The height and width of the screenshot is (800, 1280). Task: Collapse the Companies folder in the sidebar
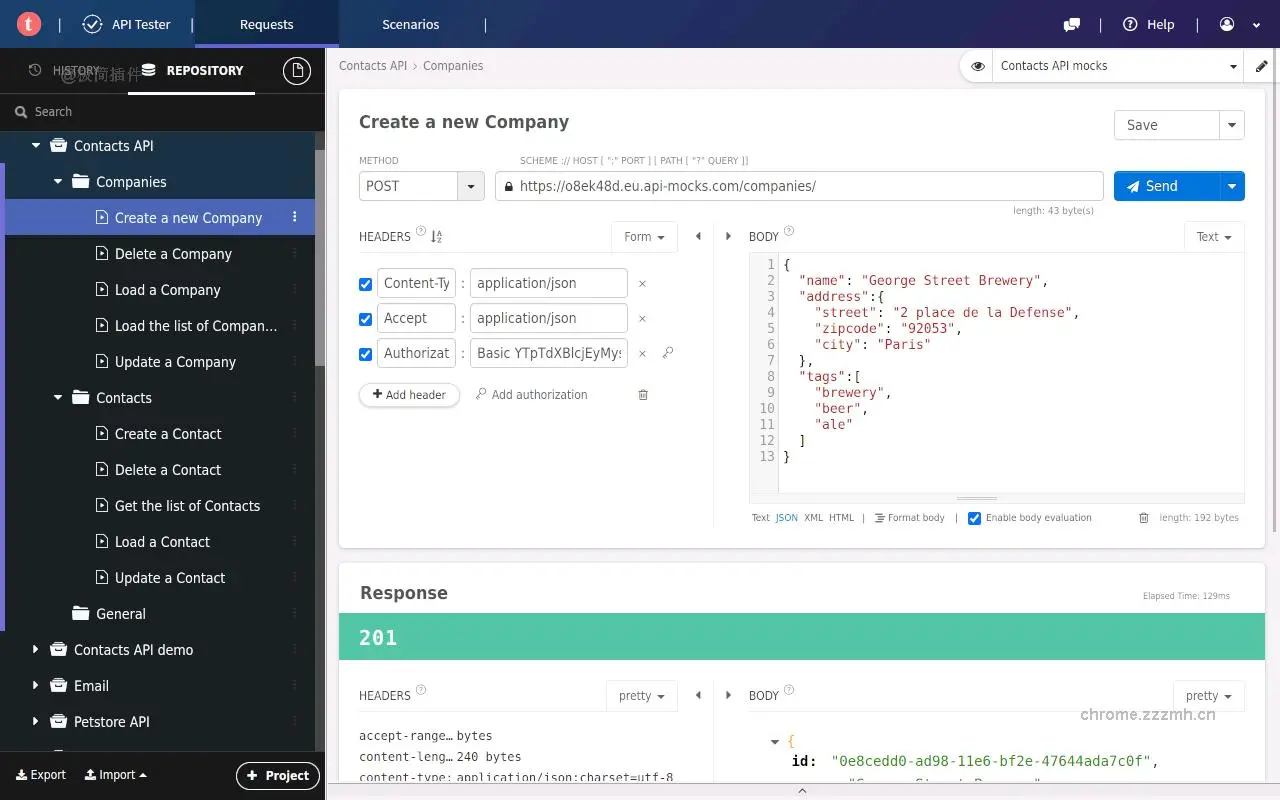pos(57,182)
